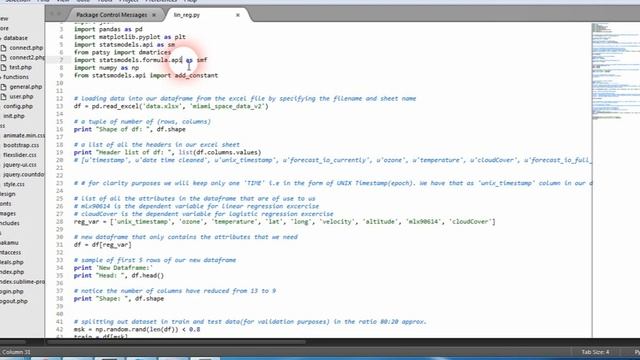Click the file icon beside connect.php
The width and height of the screenshot is (640, 360).
point(3,48)
